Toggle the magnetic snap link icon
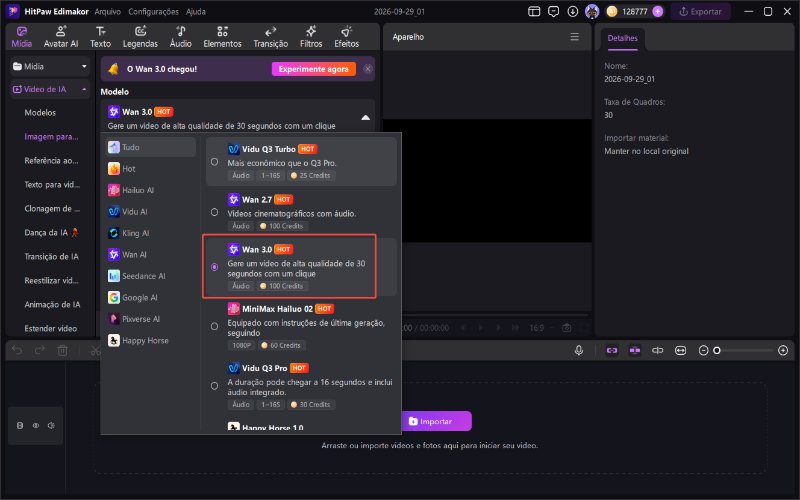 (x=612, y=351)
